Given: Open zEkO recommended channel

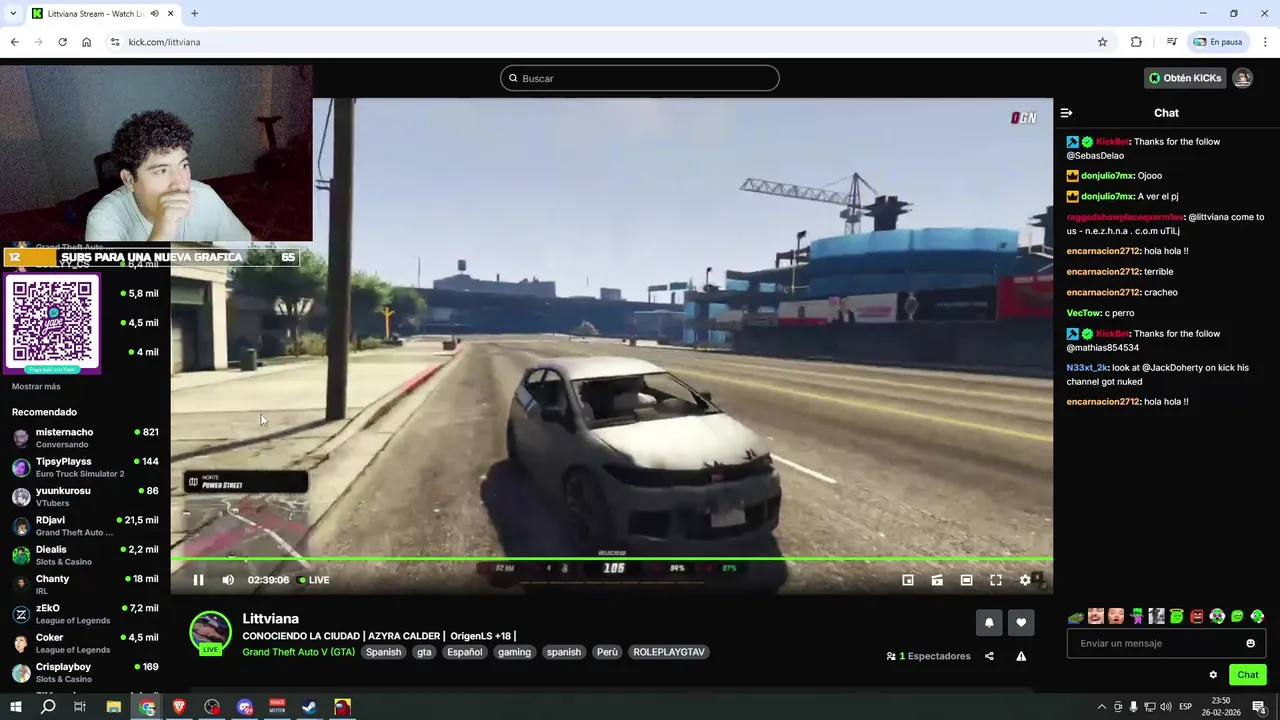Looking at the screenshot, I should pos(85,614).
